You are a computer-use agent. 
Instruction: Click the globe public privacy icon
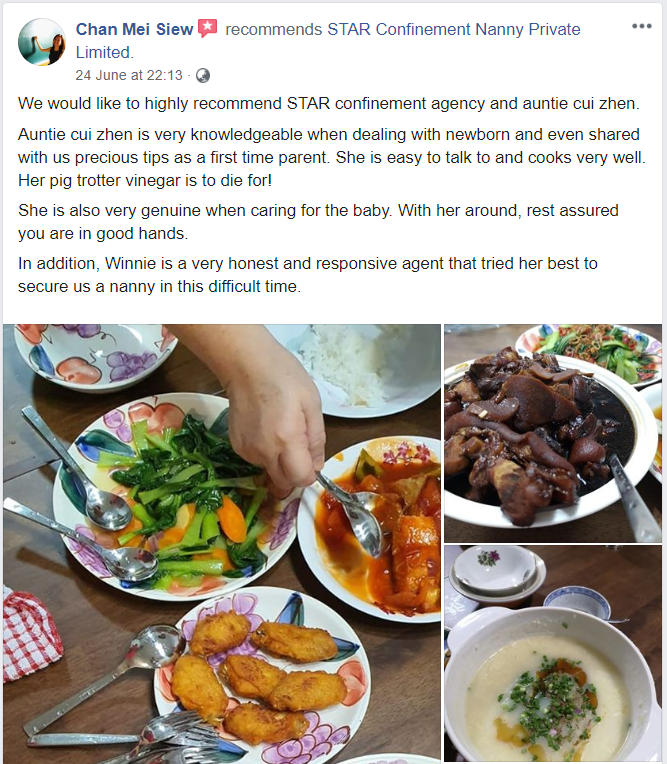203,76
